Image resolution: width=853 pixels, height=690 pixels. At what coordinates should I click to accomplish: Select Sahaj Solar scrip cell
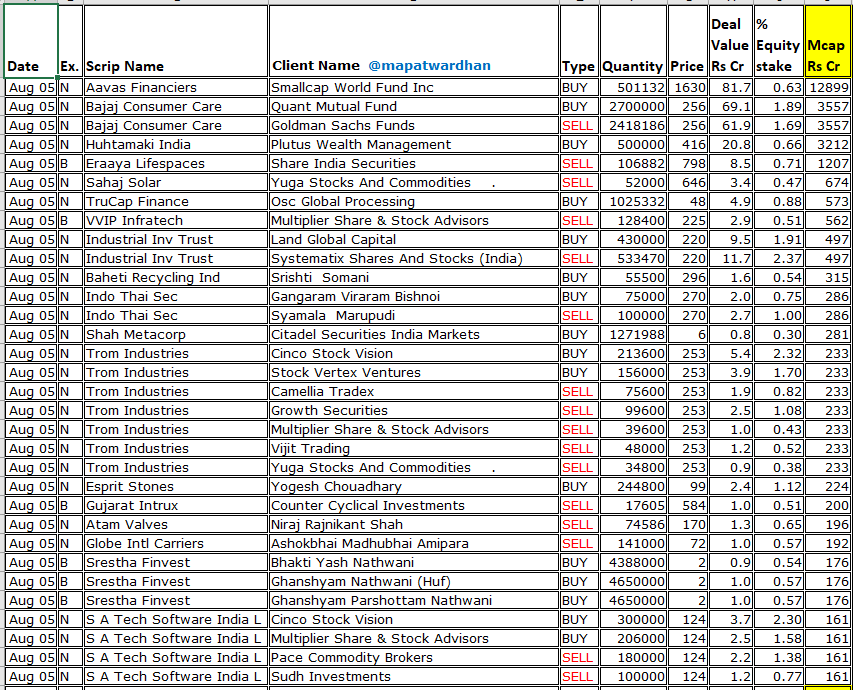[x=176, y=183]
